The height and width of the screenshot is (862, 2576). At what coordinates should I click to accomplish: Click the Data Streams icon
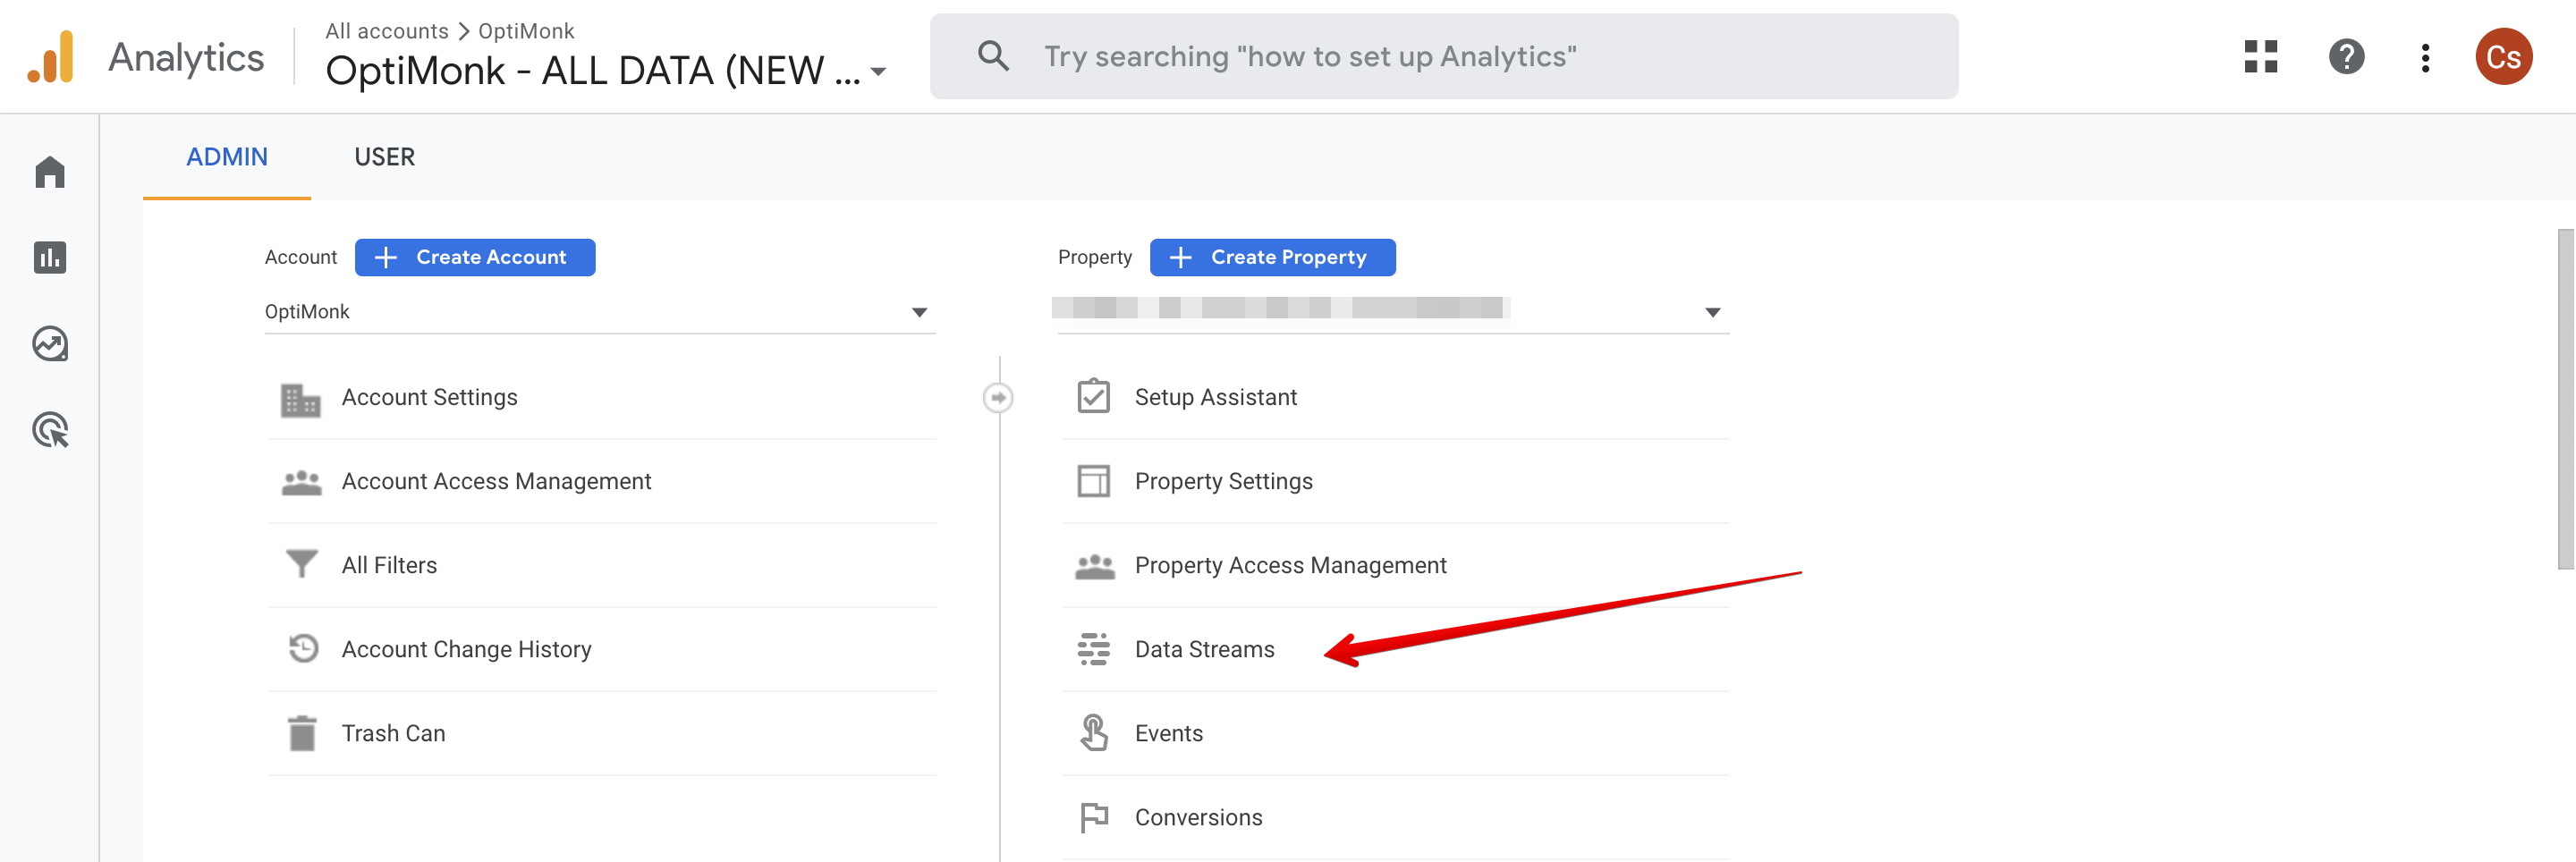point(1093,649)
